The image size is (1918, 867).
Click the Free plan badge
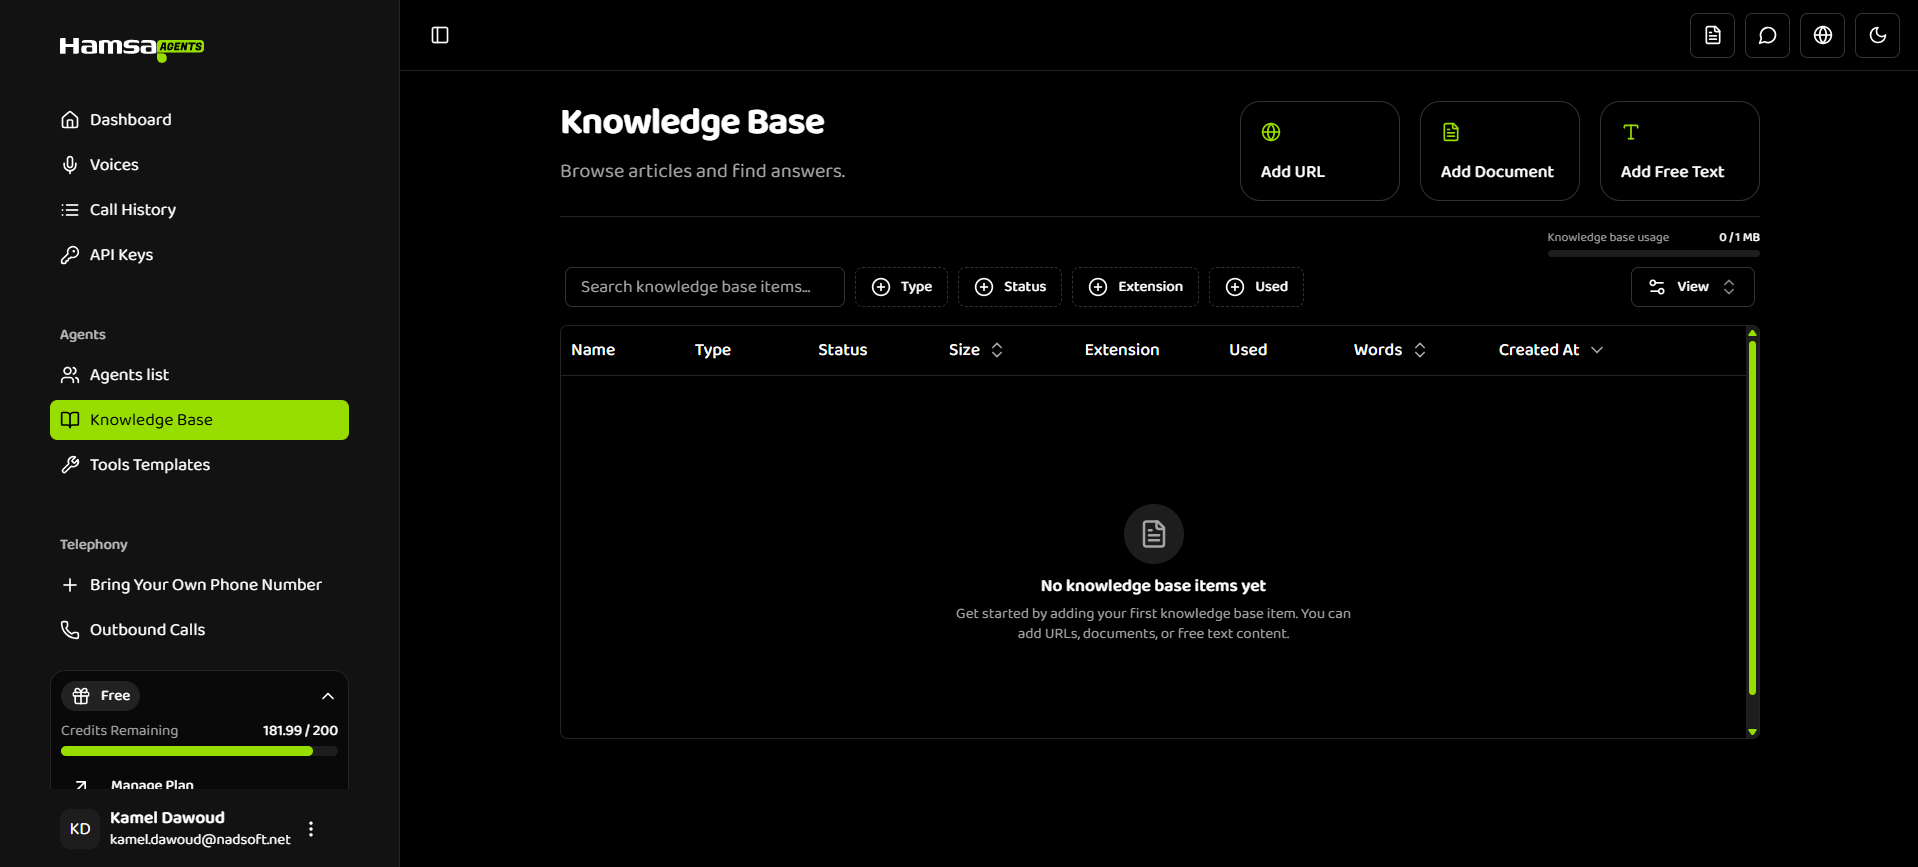101,696
